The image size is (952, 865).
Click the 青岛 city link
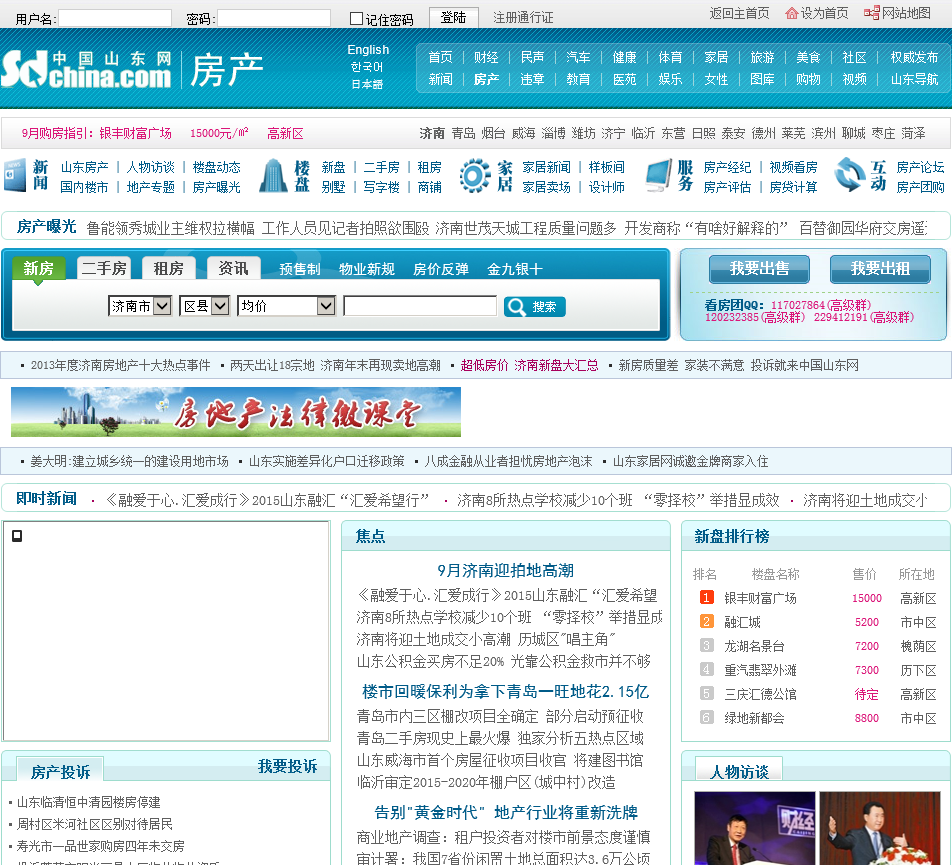point(463,133)
